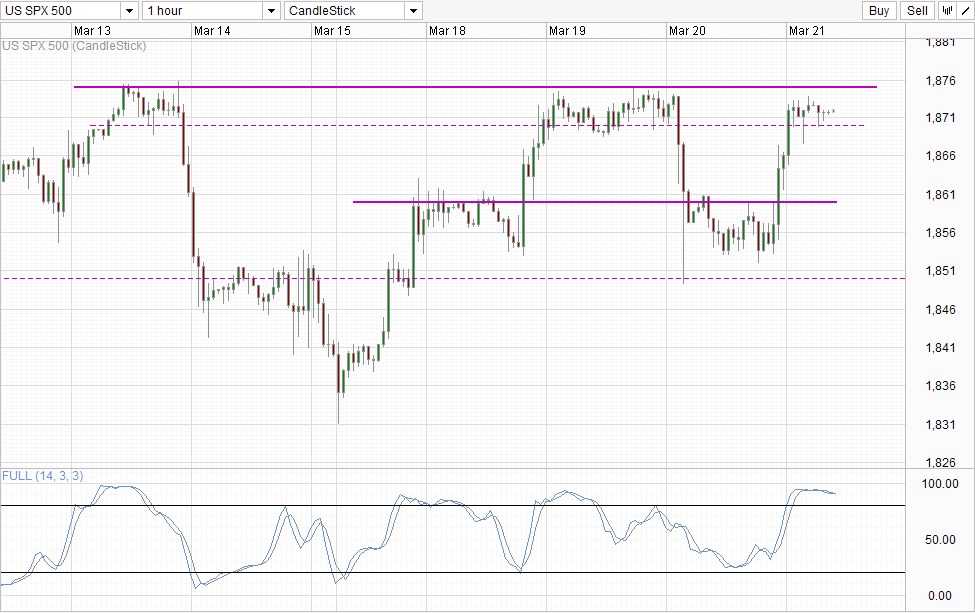975x613 pixels.
Task: Click the Mar 20 date label
Action: coord(687,31)
